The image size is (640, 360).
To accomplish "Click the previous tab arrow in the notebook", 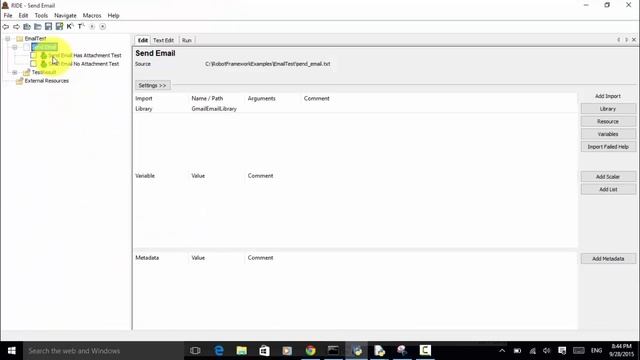I will 619,40.
